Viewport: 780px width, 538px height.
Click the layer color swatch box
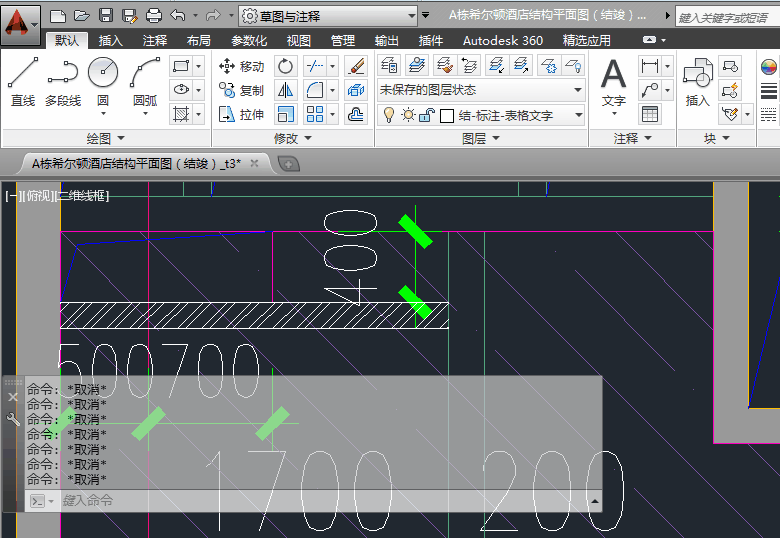446,115
